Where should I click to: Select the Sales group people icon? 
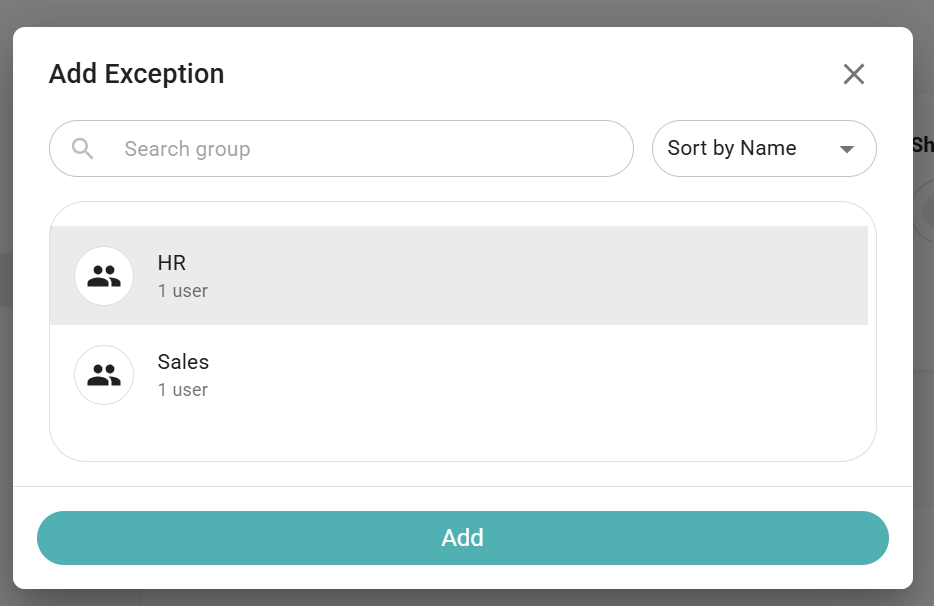coord(104,375)
